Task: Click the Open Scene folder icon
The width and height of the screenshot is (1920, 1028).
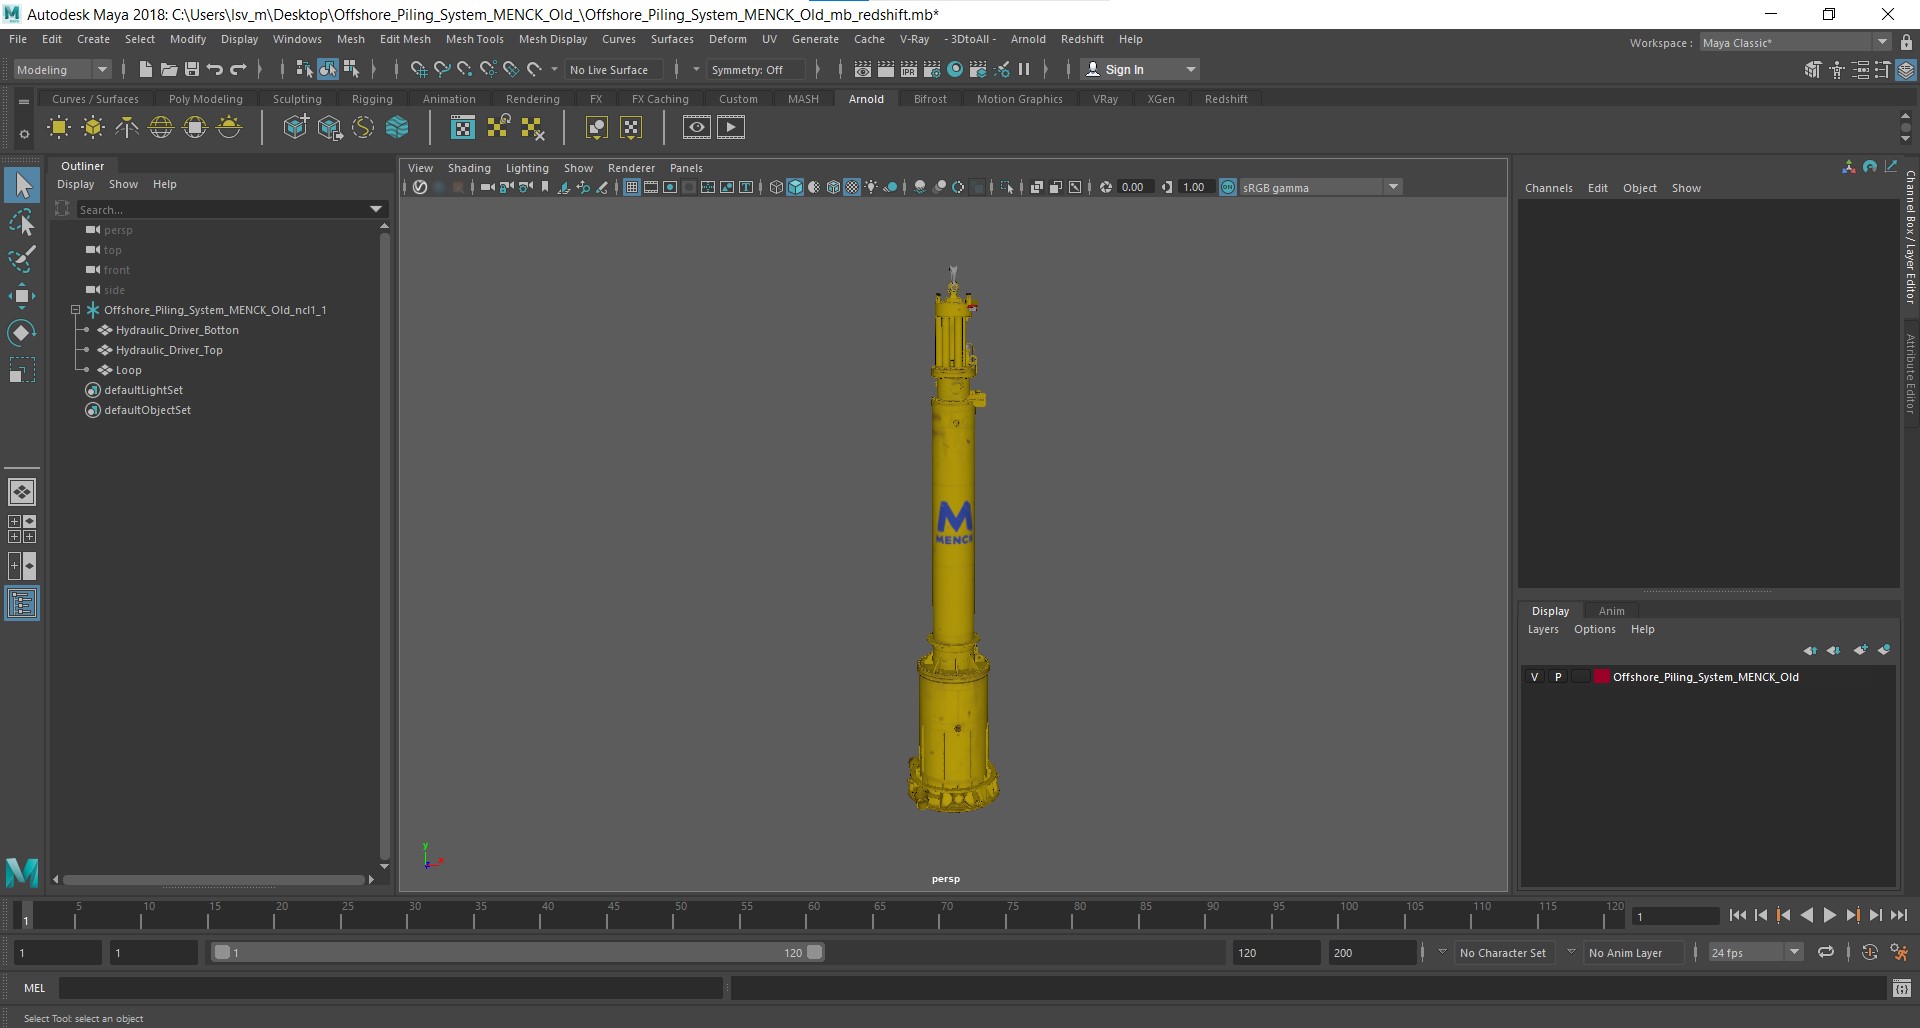Action: click(x=169, y=69)
